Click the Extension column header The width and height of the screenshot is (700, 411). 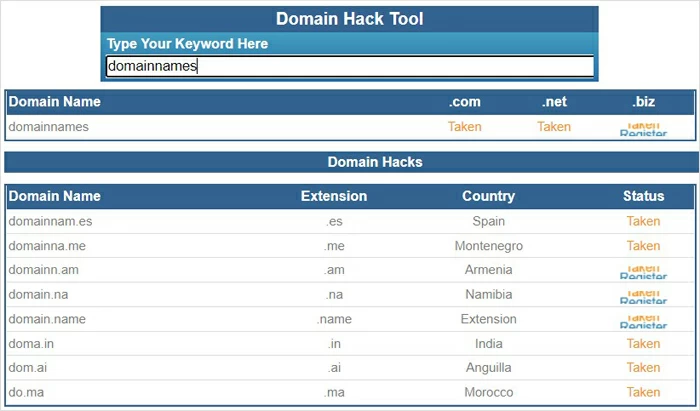coord(333,196)
